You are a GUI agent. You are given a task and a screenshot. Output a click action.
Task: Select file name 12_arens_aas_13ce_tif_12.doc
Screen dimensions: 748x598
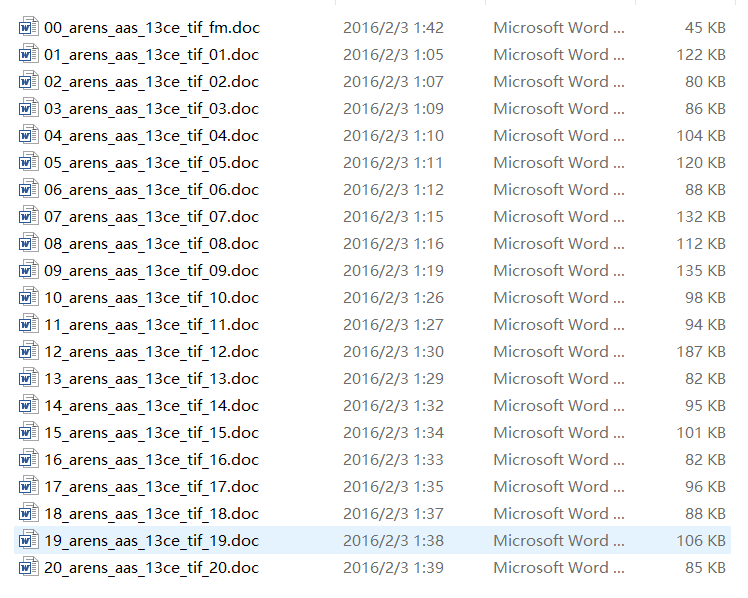[151, 352]
